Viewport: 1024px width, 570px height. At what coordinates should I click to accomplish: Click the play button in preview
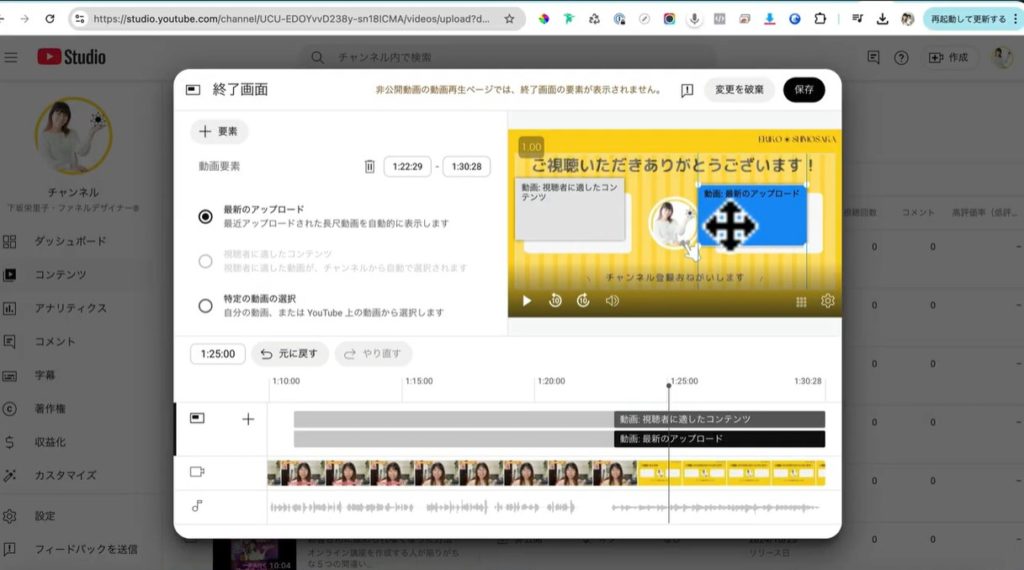tap(527, 300)
